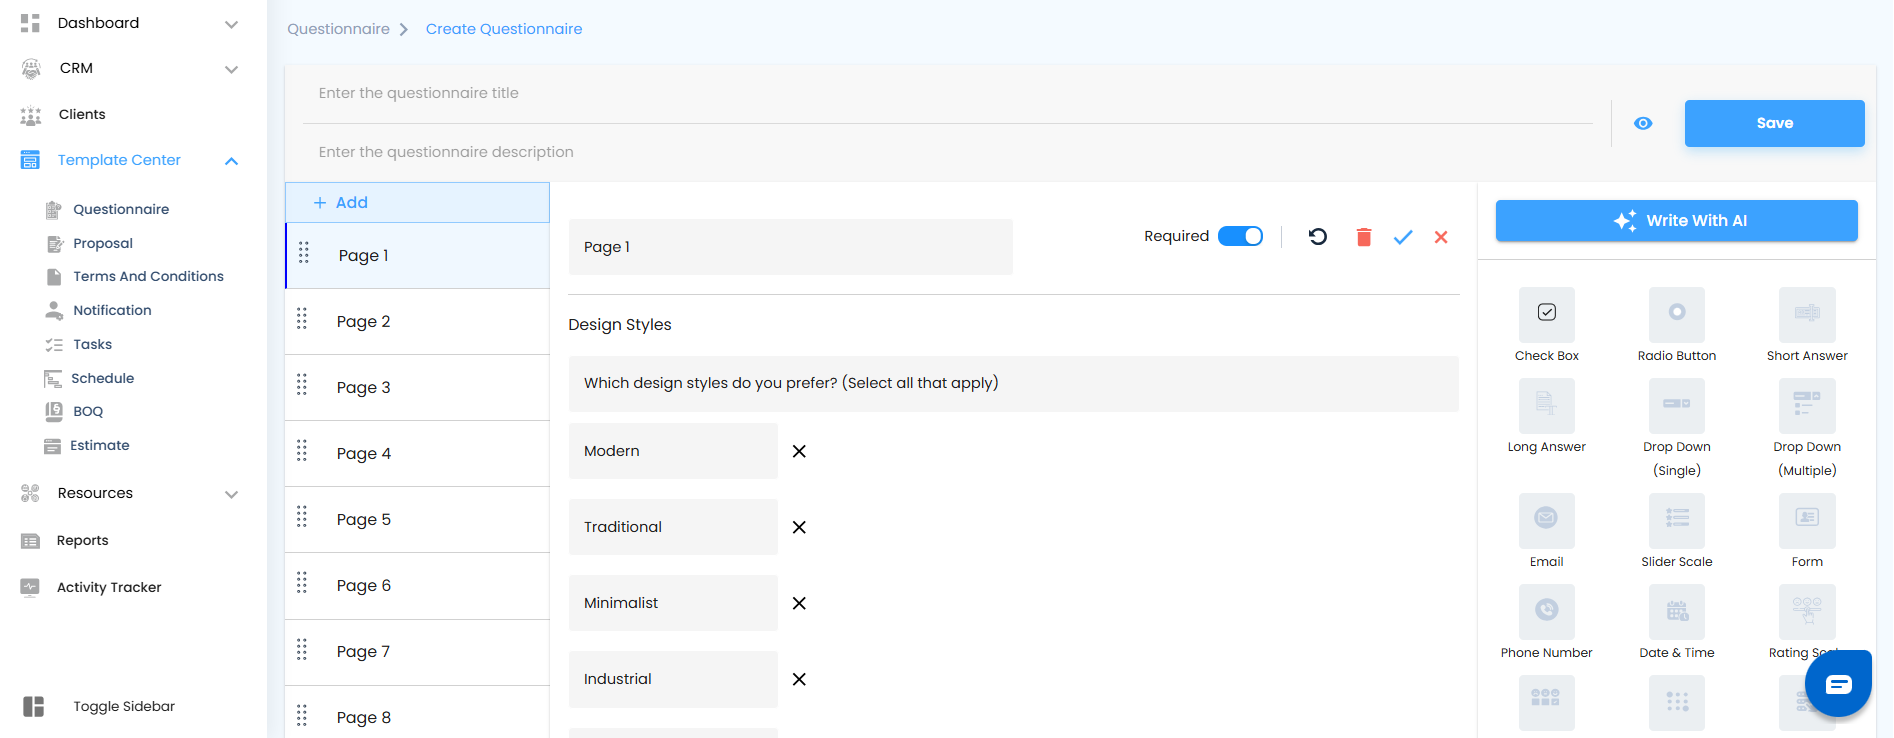Click the Write With AI button
Screen dimensions: 1894x738
(x=1676, y=221)
